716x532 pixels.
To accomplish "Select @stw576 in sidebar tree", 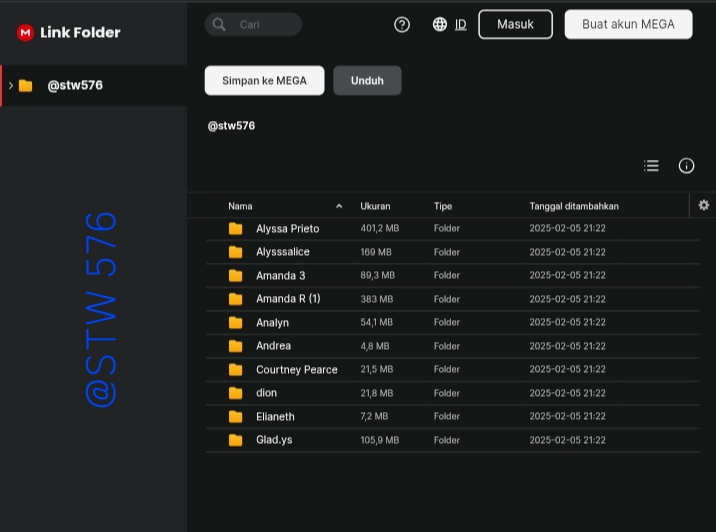I will click(x=94, y=85).
